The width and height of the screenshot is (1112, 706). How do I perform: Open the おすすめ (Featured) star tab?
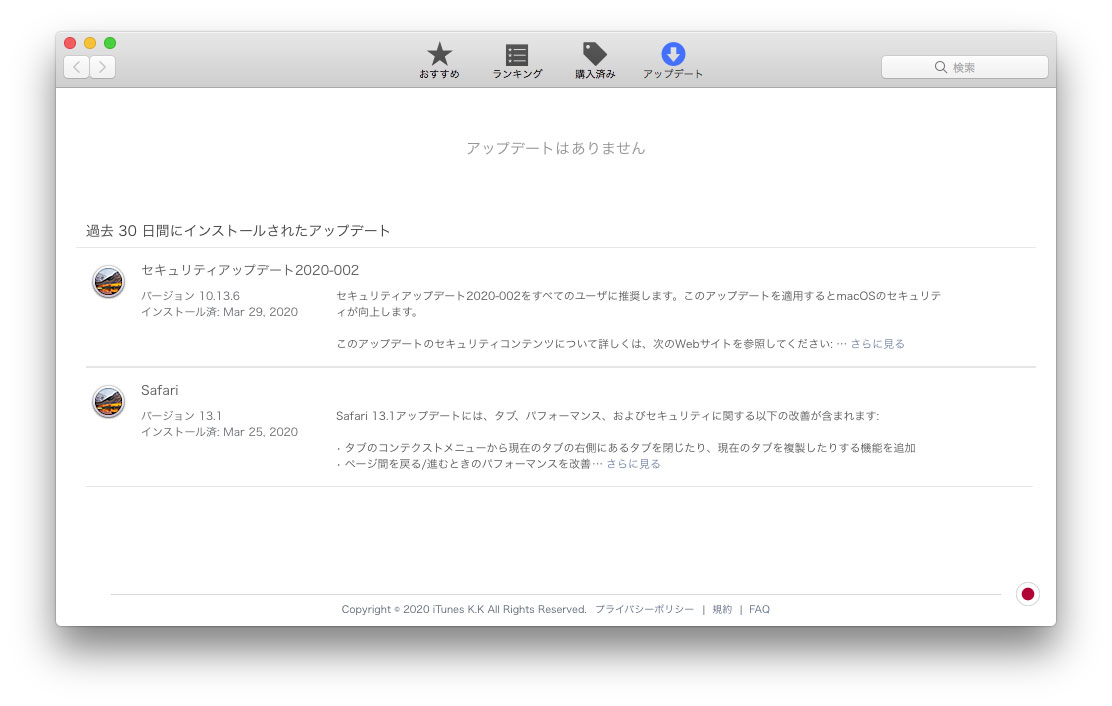click(x=439, y=60)
